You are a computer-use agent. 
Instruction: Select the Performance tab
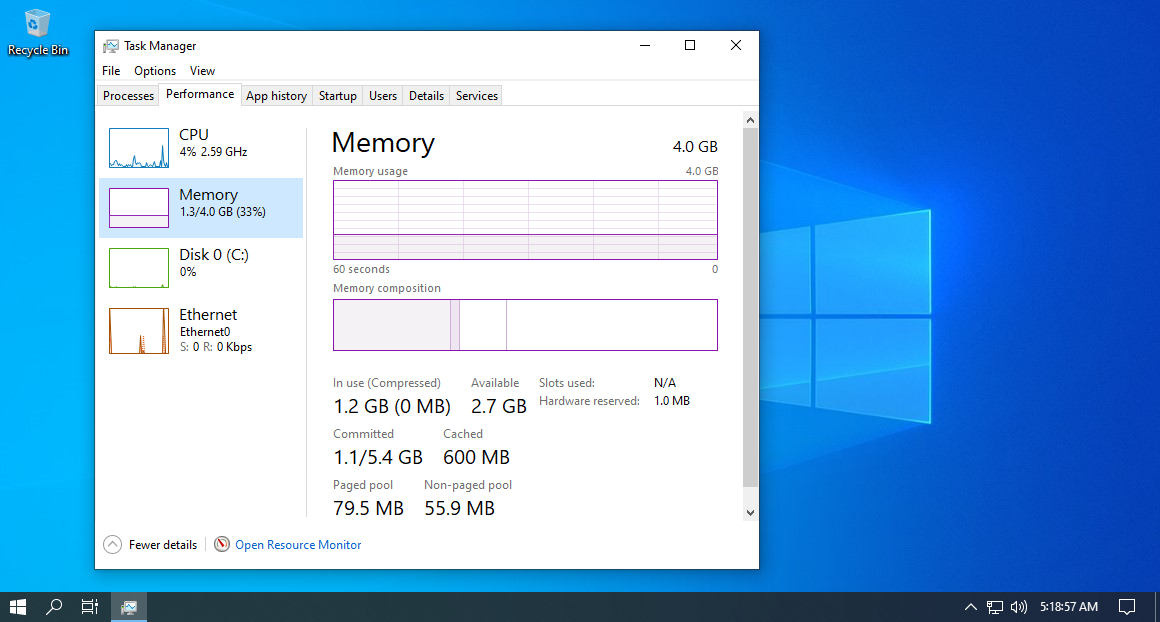pos(200,95)
